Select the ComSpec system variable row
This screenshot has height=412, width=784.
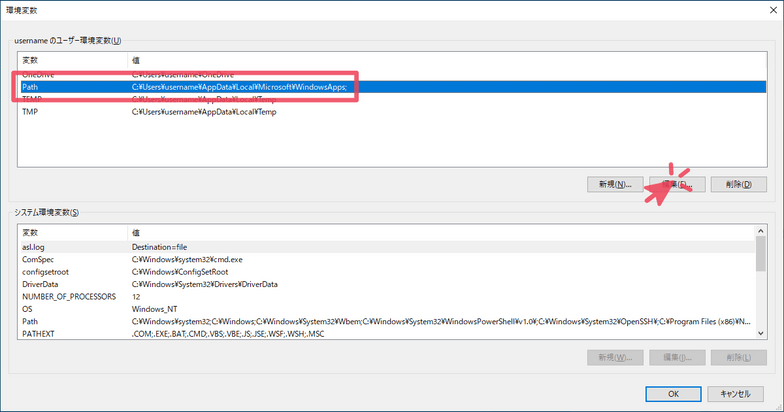[38, 259]
